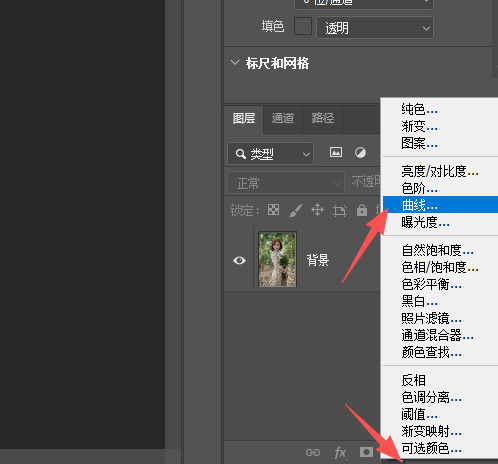
Task: Choose 可选颜色... adjustment
Action: pyautogui.click(x=440, y=449)
